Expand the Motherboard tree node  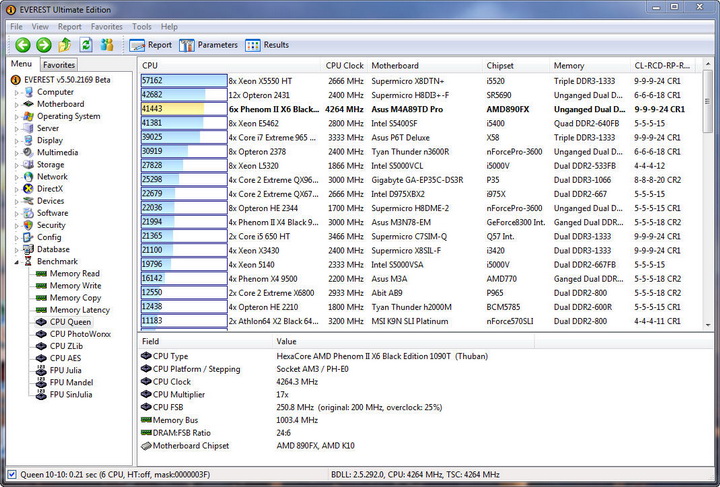point(17,104)
